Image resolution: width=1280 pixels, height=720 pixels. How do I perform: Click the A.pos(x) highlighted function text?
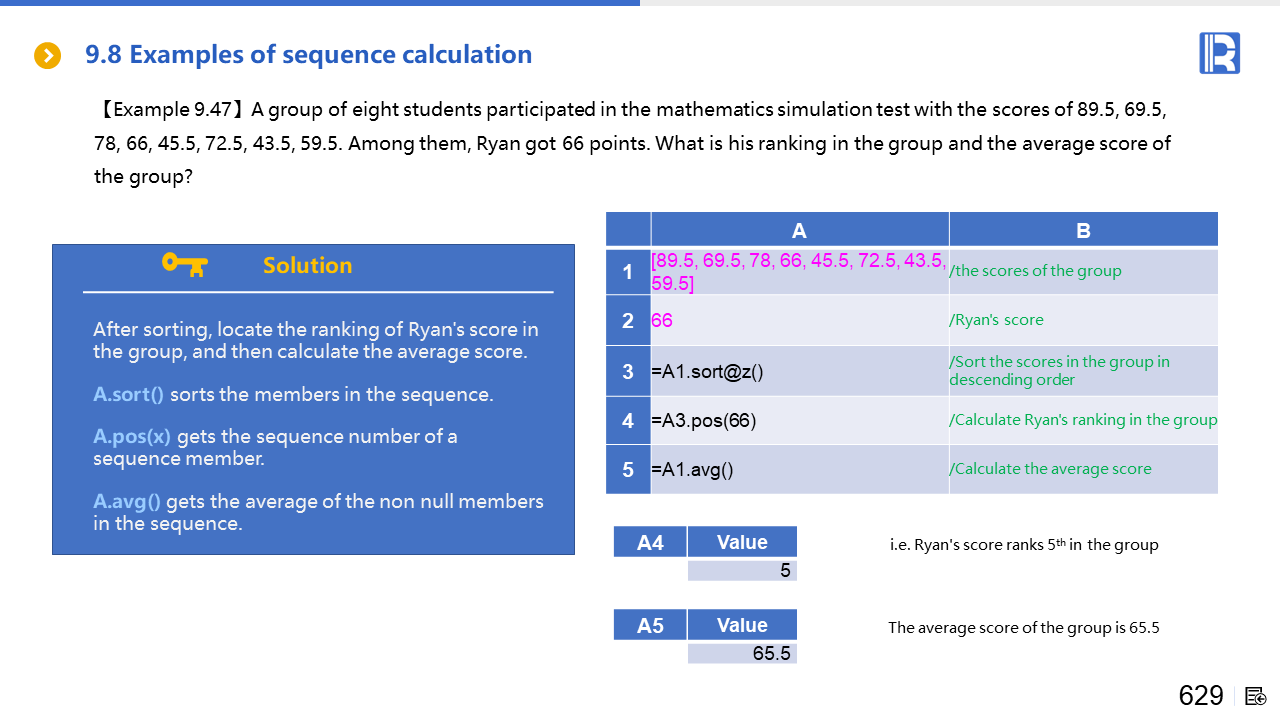point(132,436)
